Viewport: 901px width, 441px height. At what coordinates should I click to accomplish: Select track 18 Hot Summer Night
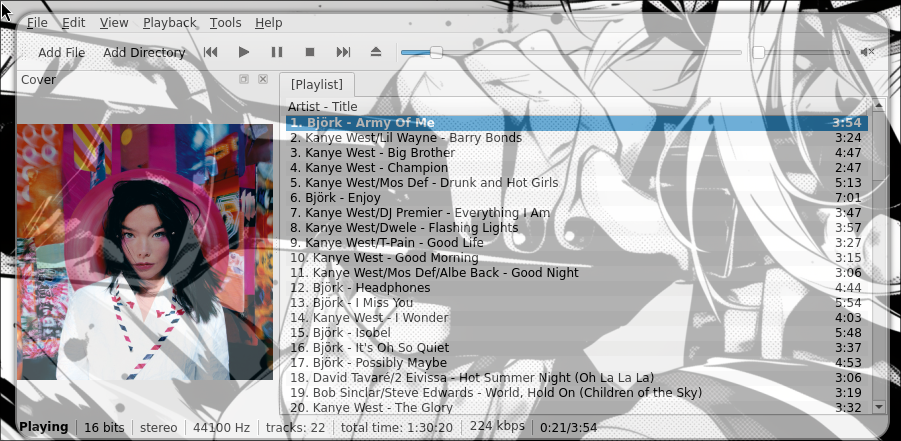pyautogui.click(x=577, y=378)
